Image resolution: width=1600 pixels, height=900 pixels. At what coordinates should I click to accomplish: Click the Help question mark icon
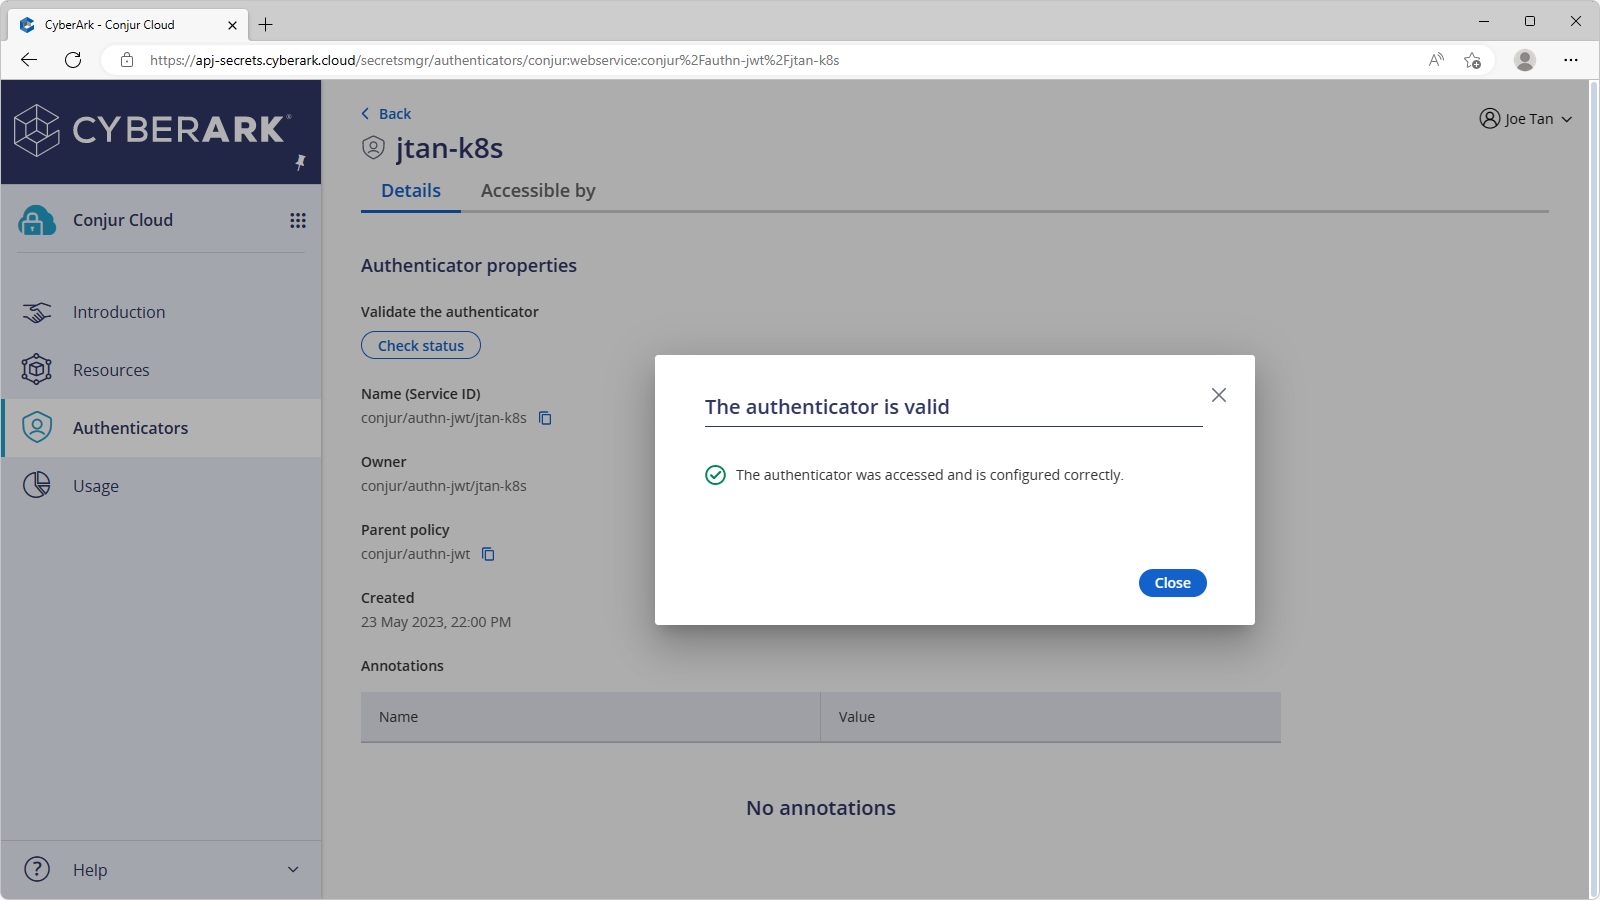pyautogui.click(x=36, y=869)
